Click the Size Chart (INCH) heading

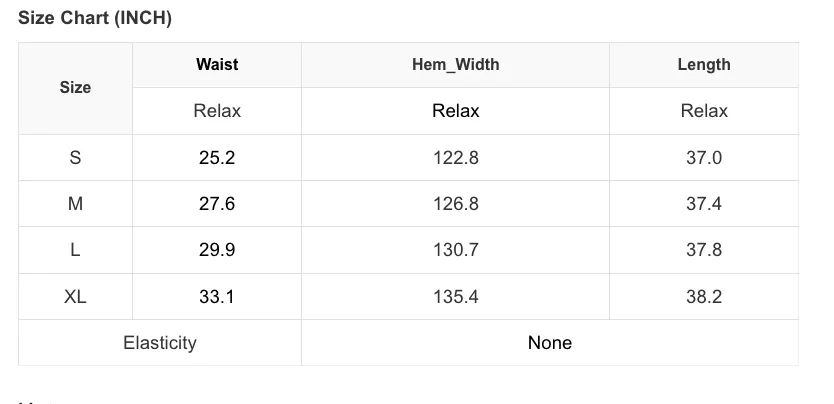point(95,18)
